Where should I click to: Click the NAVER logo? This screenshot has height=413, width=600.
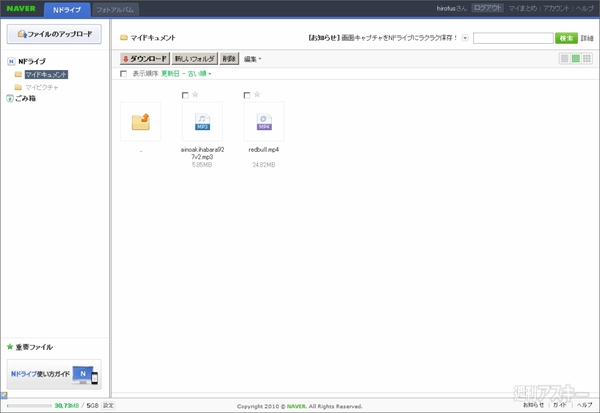(x=21, y=8)
